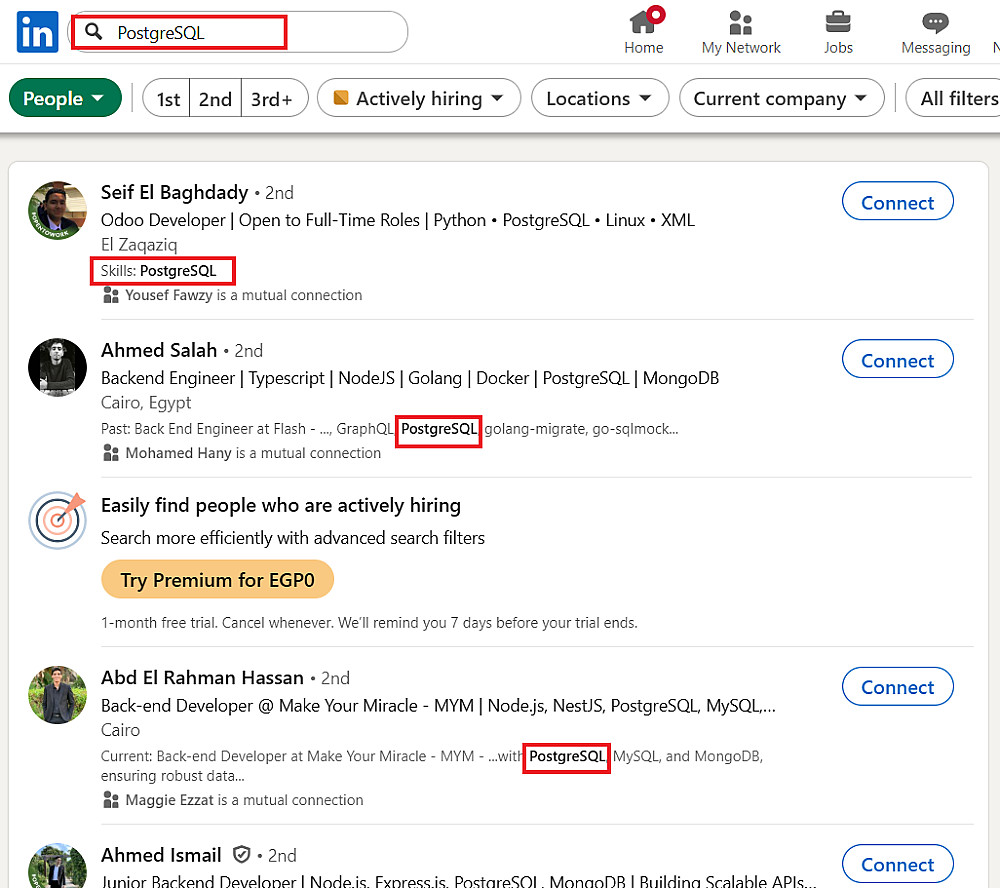The height and width of the screenshot is (888, 1000).
Task: Open My Network people icon
Action: point(740,22)
